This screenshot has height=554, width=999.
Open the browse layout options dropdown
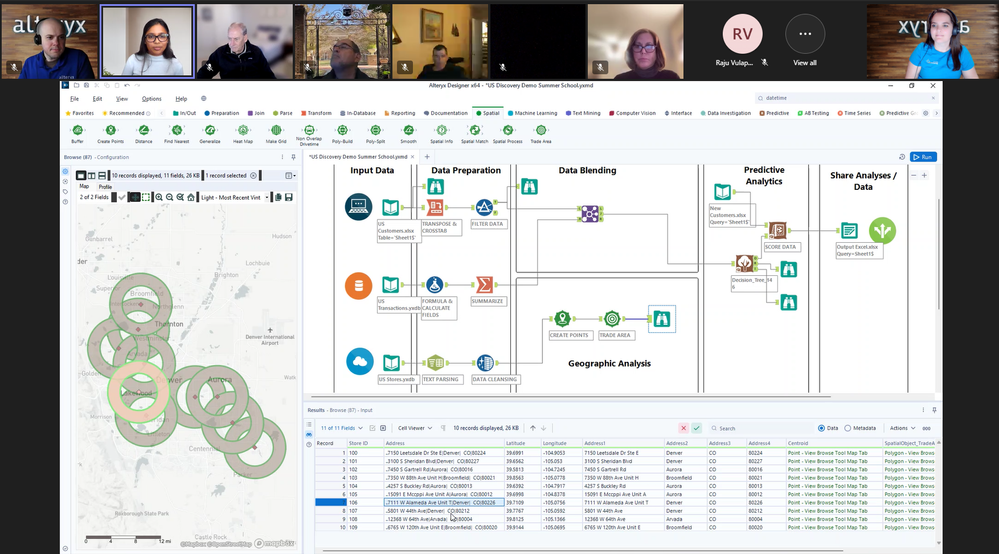(290, 175)
